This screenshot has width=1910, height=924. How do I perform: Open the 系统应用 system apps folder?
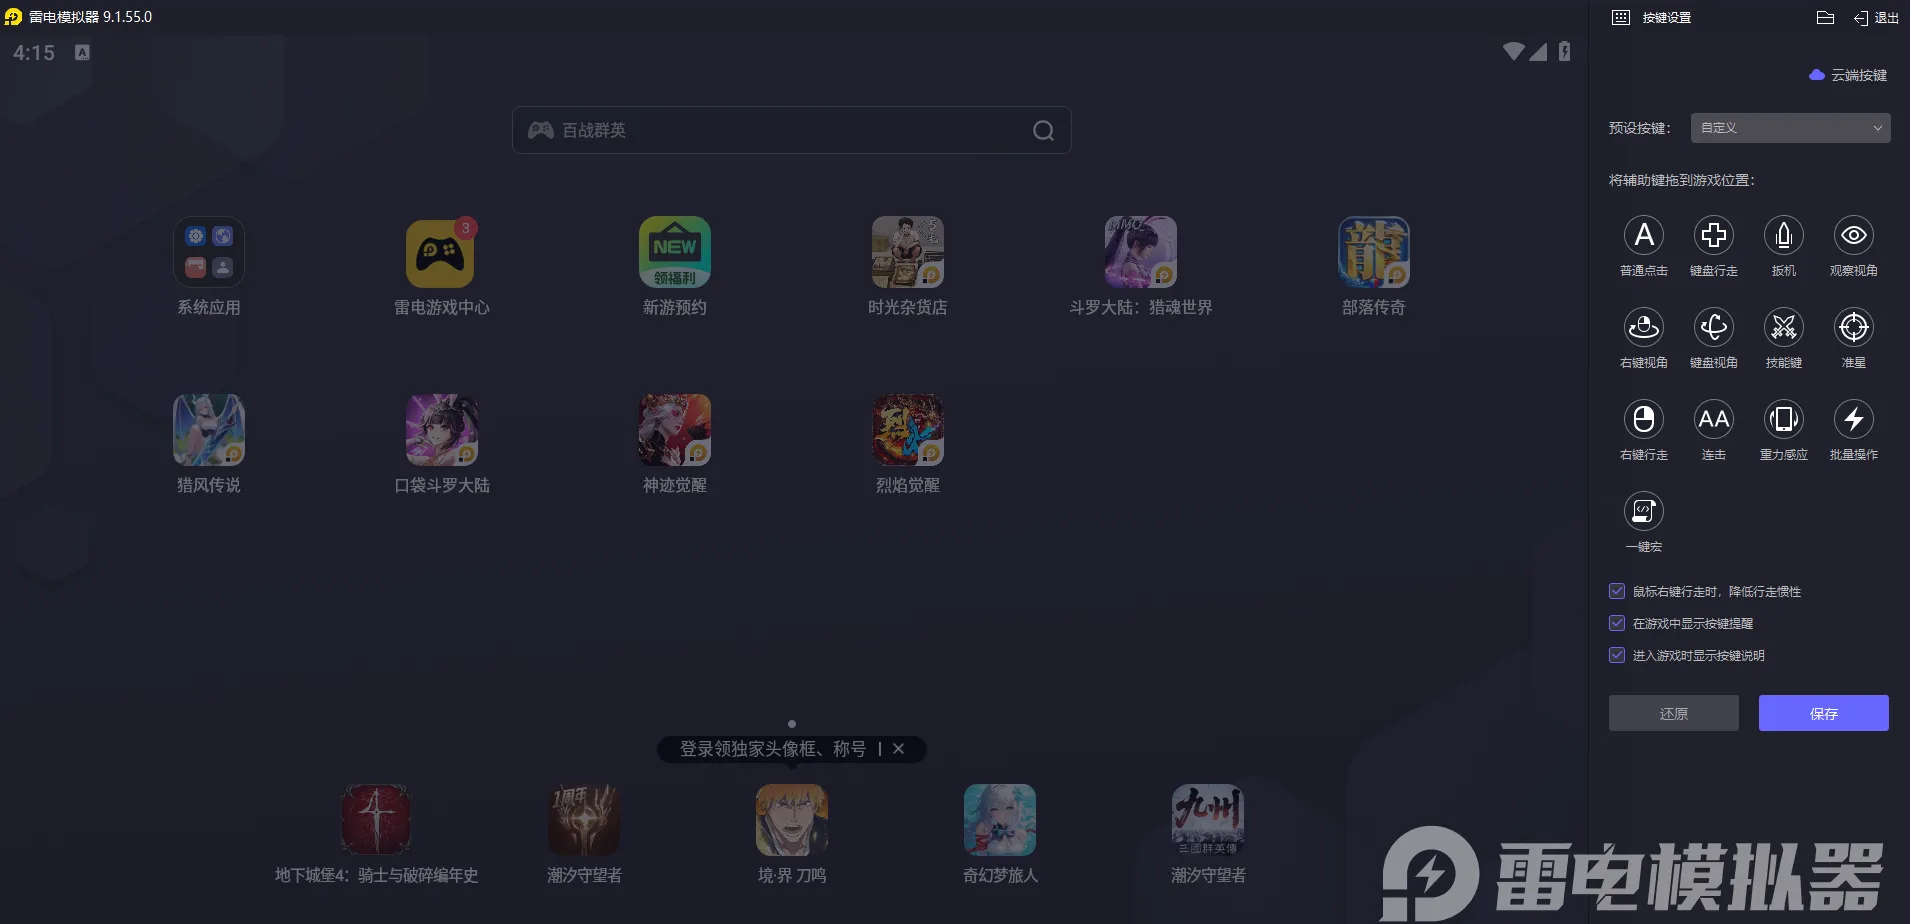[x=209, y=252]
